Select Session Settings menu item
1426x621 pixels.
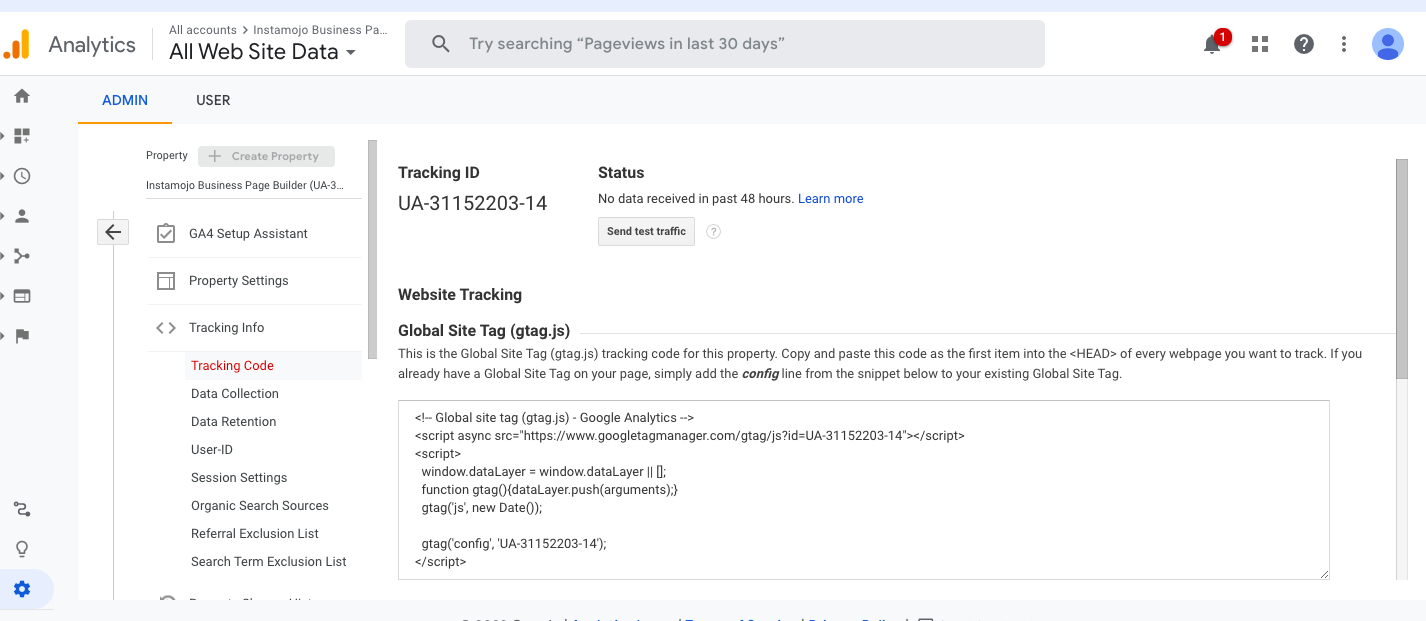click(x=239, y=478)
